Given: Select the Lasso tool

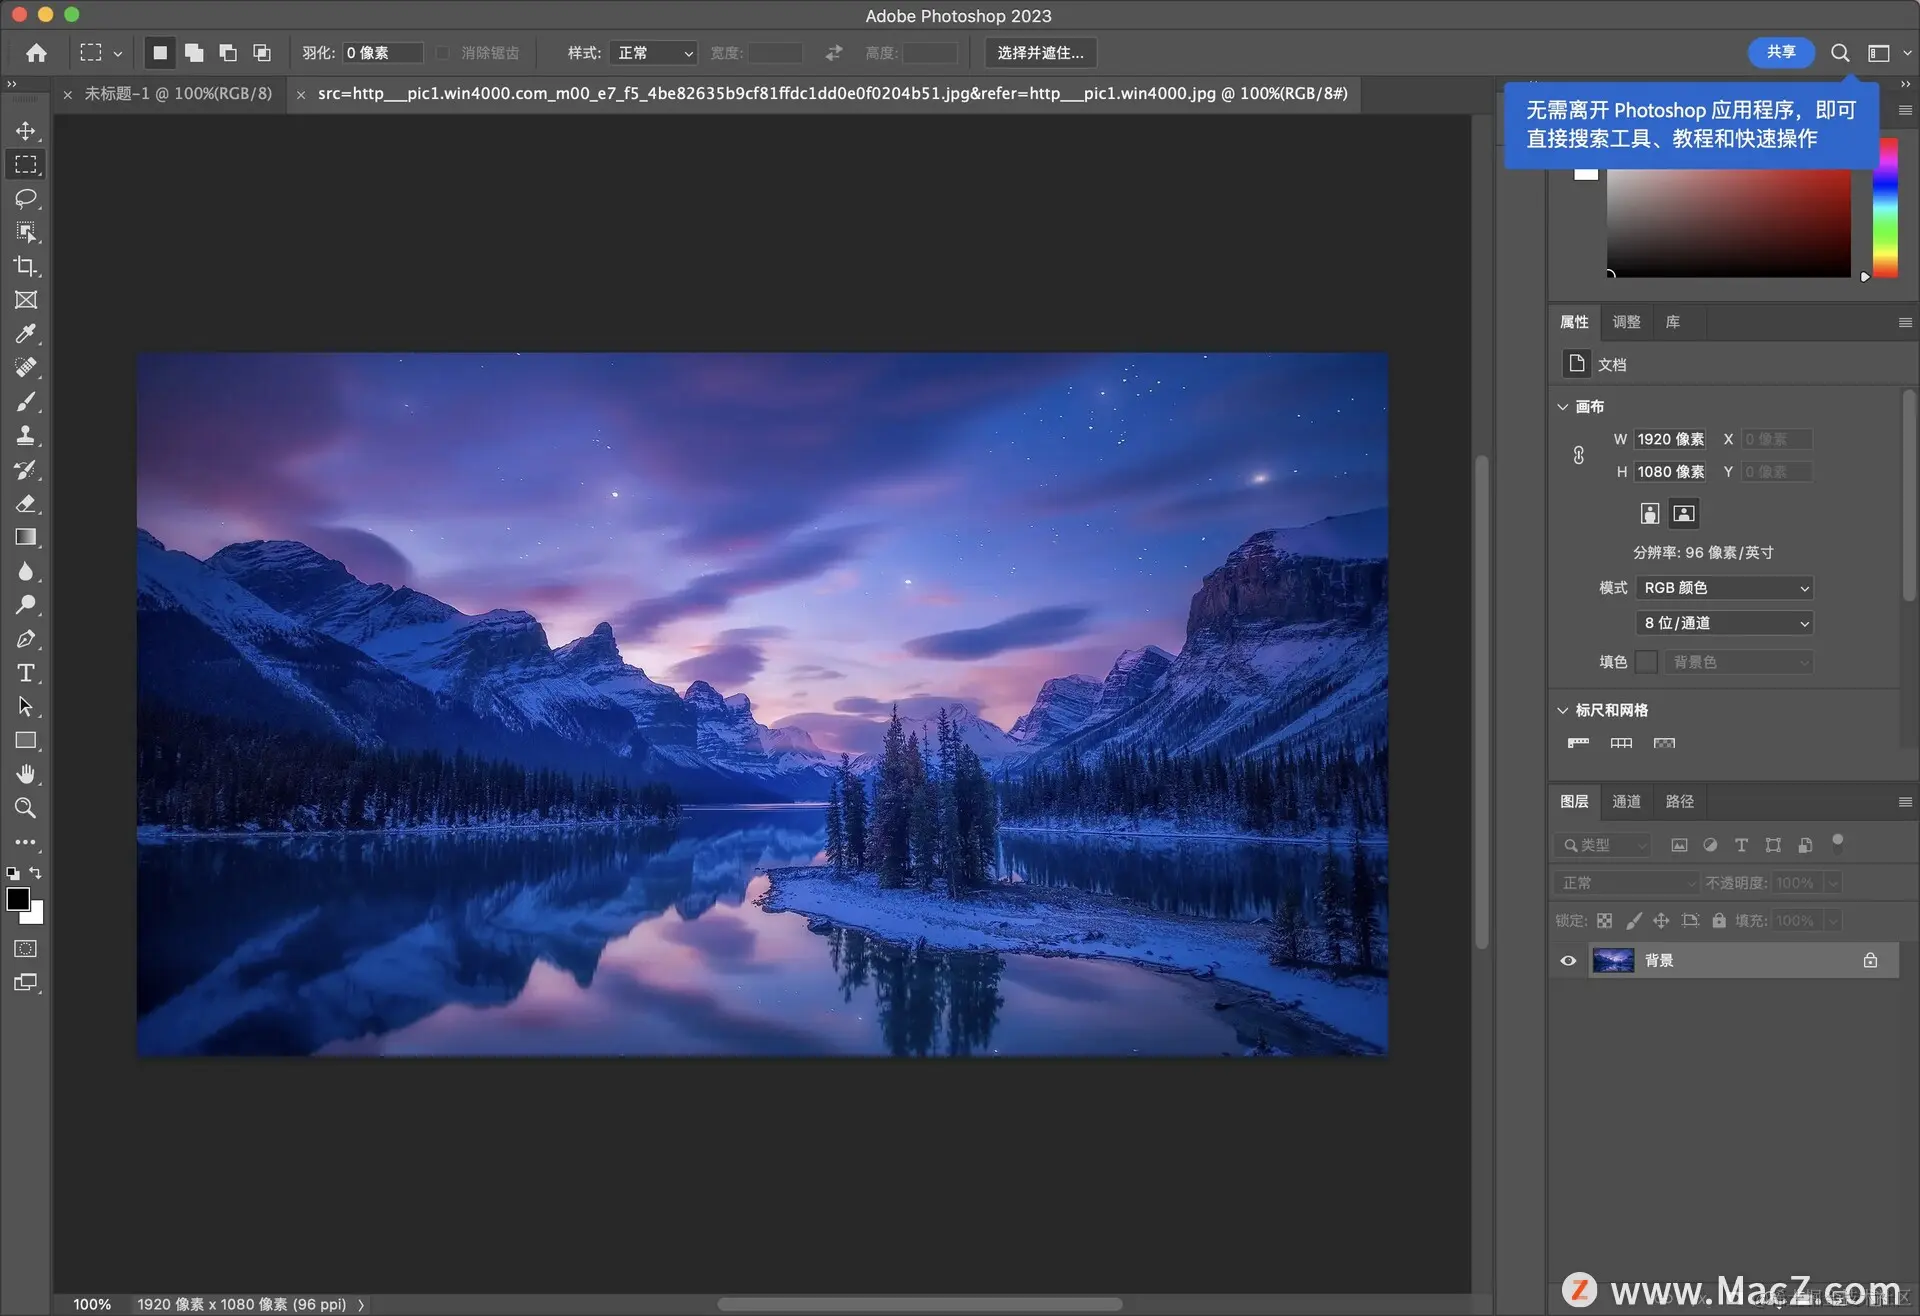Looking at the screenshot, I should point(26,198).
